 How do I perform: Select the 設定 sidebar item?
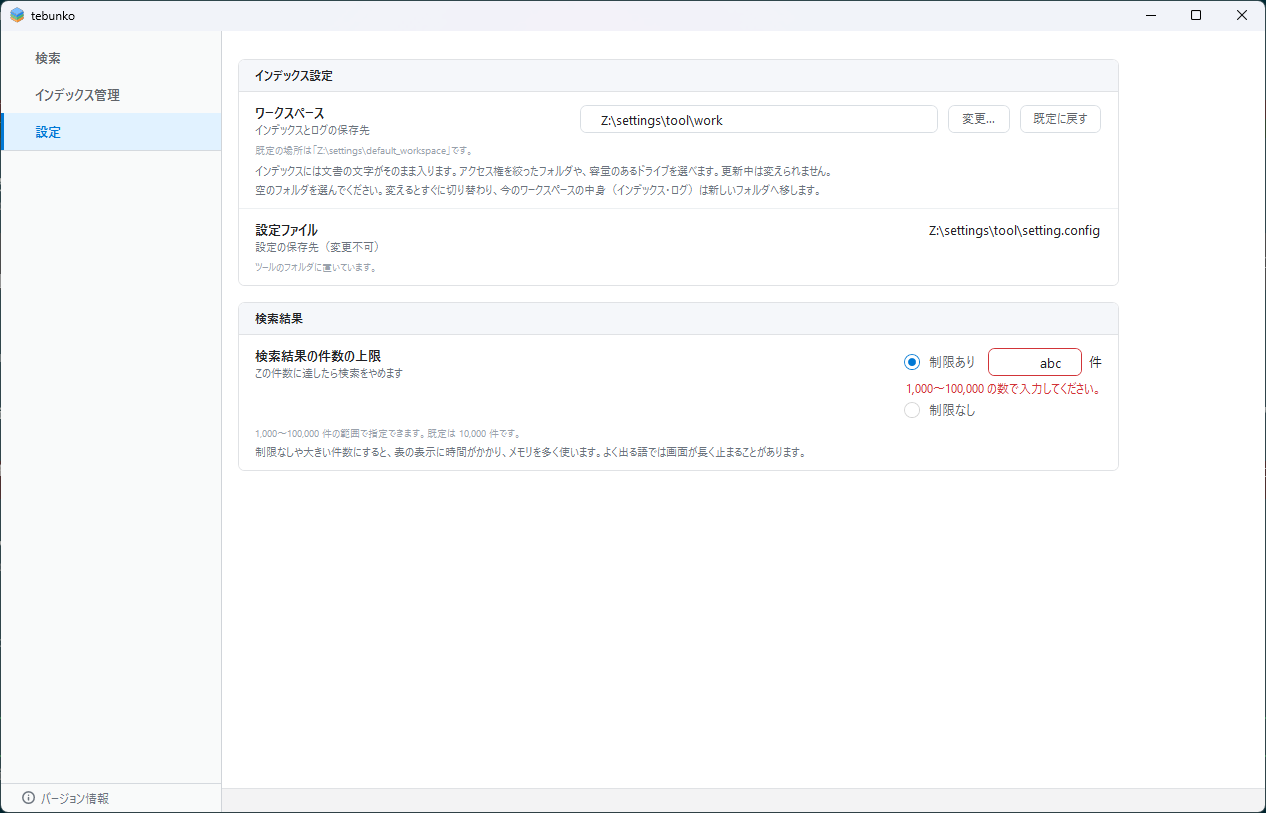pos(110,132)
